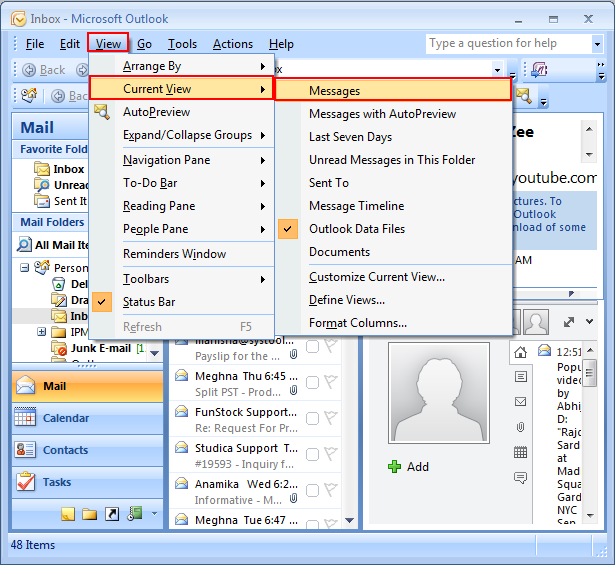Click the mail envelope icon in People Pane tabs
The height and width of the screenshot is (565, 615).
520,401
